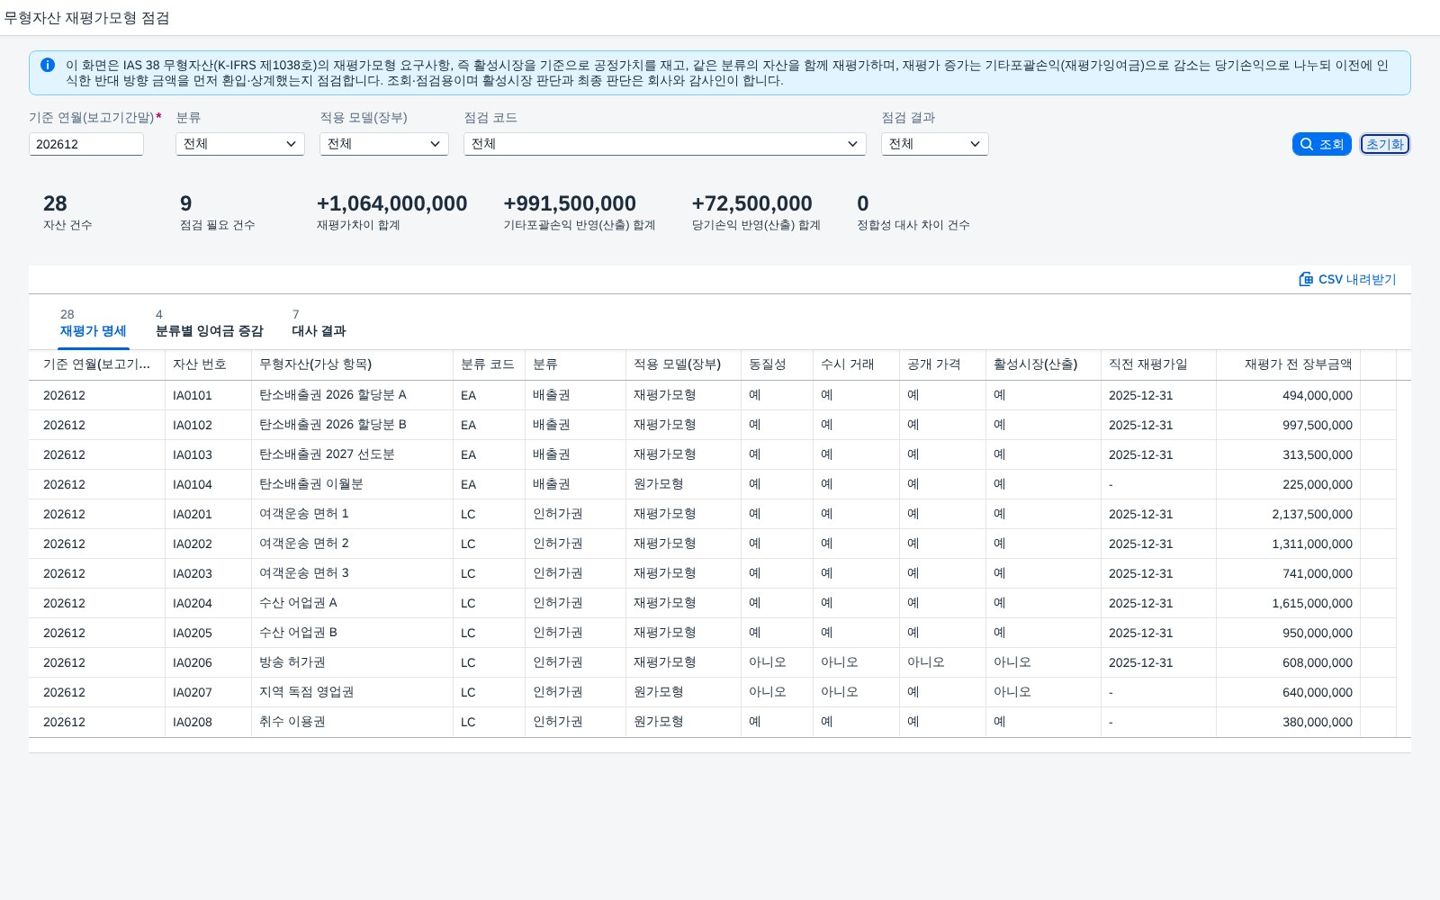1440x900 pixels.
Task: Click the +72,500,000 당기손익 value
Action: pos(752,204)
